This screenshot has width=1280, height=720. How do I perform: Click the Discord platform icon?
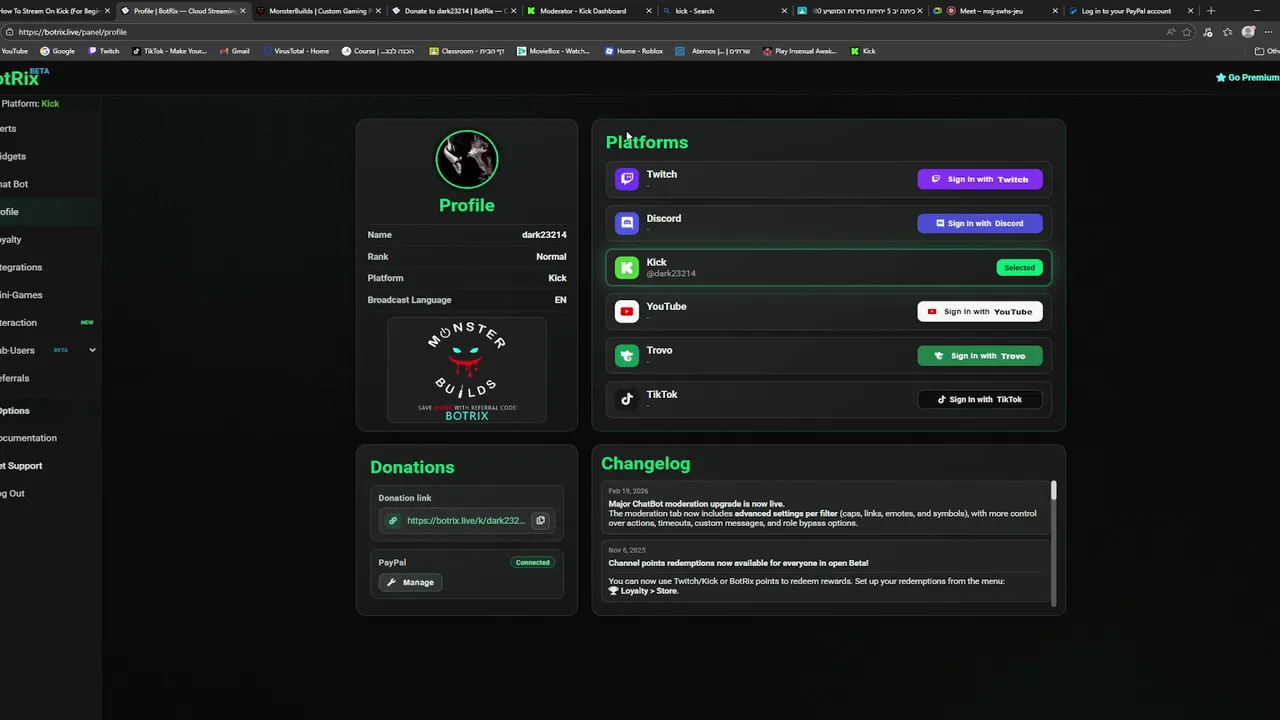coord(627,223)
